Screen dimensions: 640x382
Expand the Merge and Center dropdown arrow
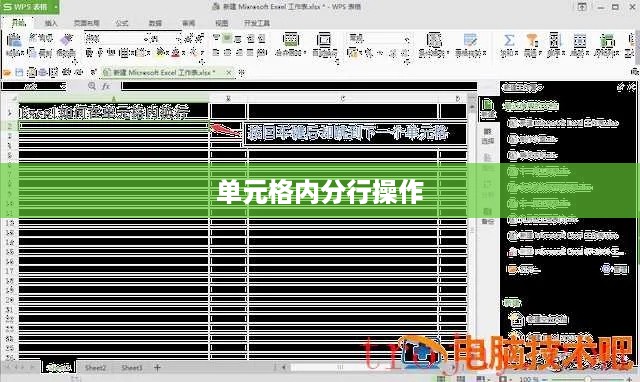(306, 53)
